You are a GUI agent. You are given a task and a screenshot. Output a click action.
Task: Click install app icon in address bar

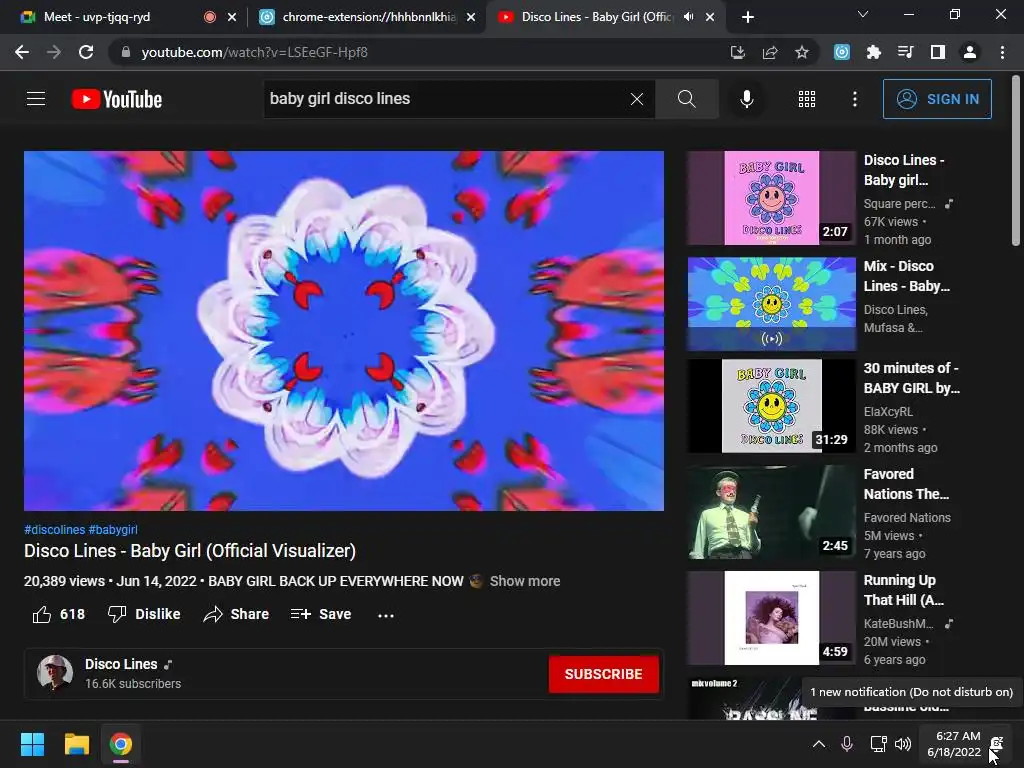737,52
